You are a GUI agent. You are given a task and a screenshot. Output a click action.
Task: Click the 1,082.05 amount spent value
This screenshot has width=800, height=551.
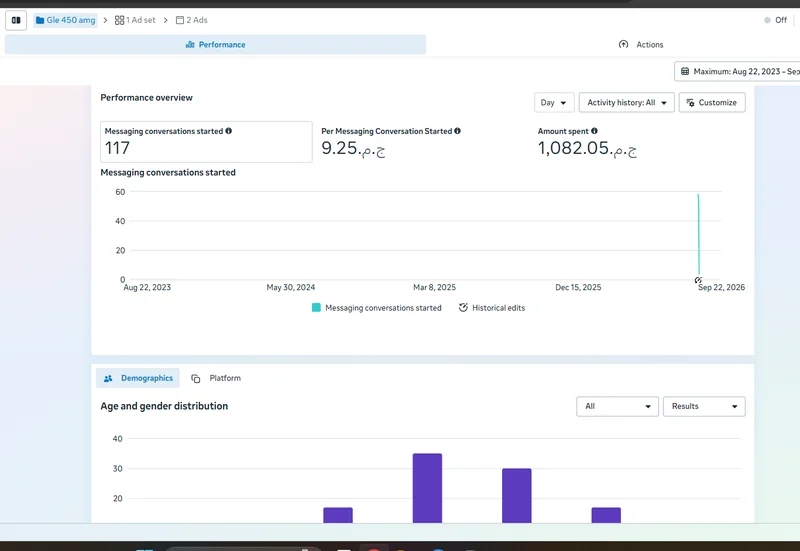click(587, 148)
